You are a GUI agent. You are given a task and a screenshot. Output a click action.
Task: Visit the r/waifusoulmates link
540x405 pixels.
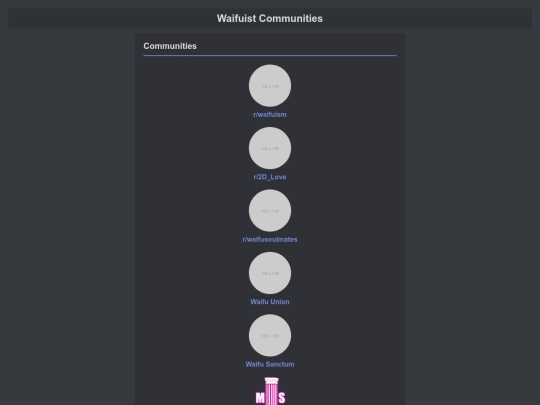click(x=270, y=239)
